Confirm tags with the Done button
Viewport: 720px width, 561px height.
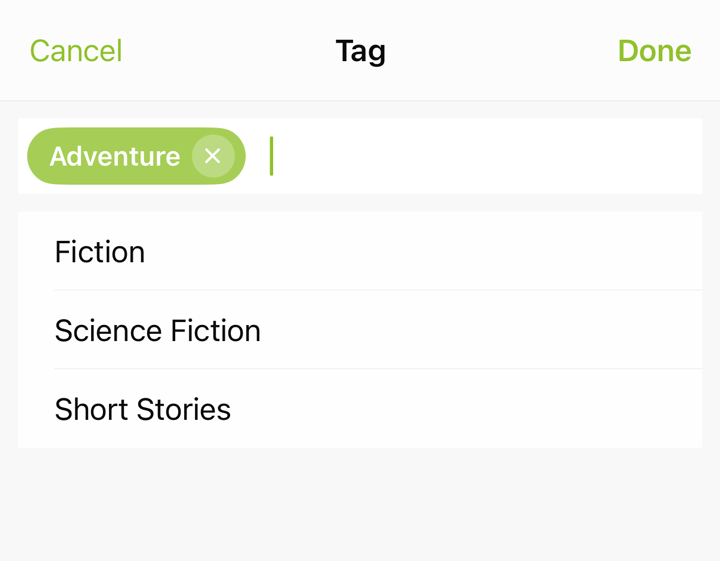click(654, 50)
